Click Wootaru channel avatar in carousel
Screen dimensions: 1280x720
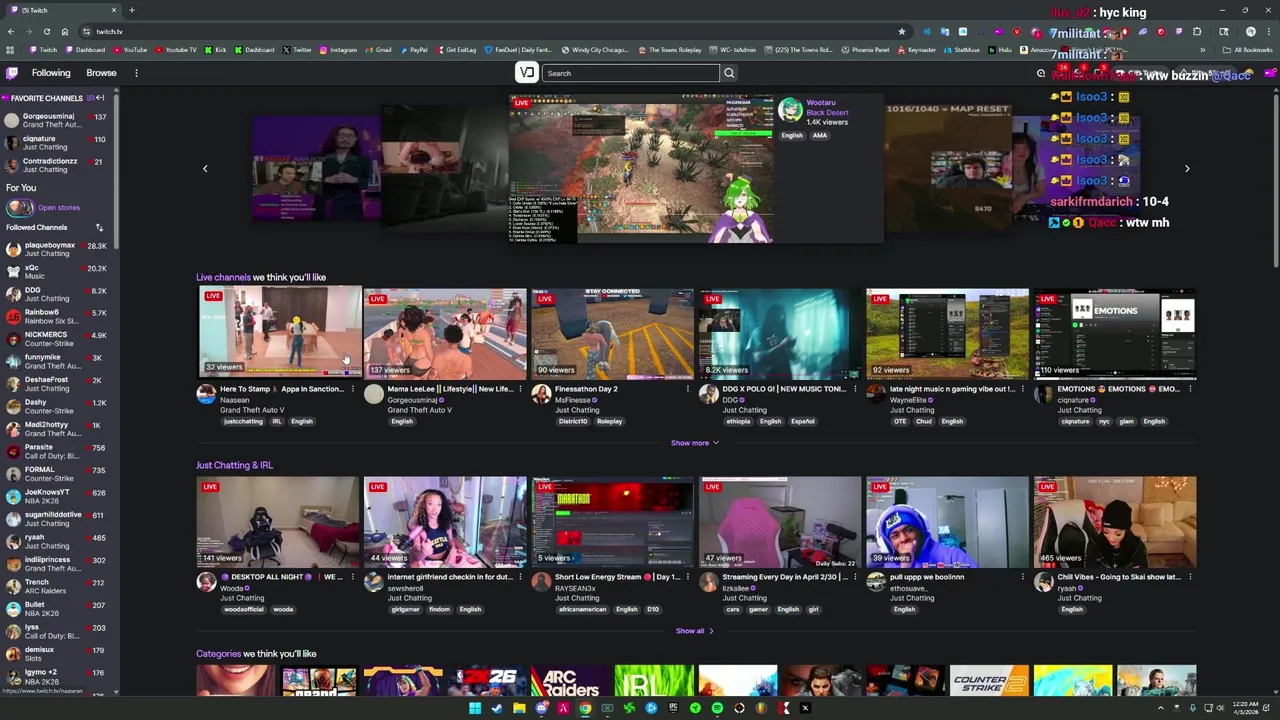[790, 109]
